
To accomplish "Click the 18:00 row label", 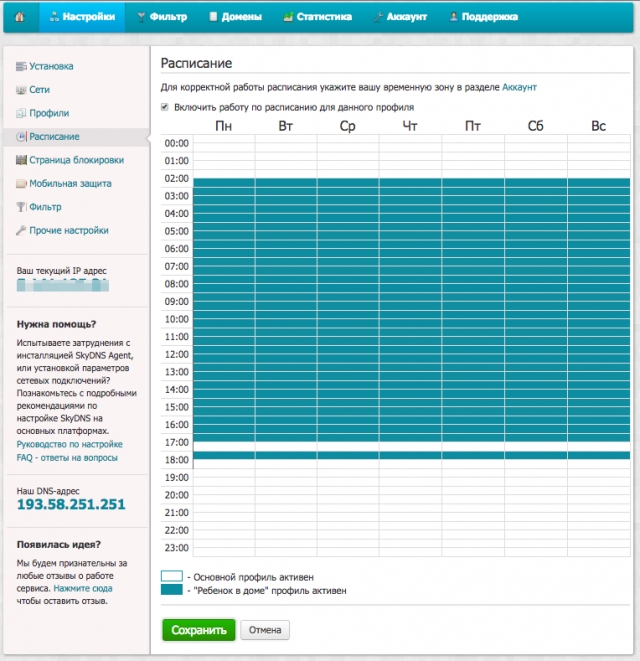I will tap(177, 460).
